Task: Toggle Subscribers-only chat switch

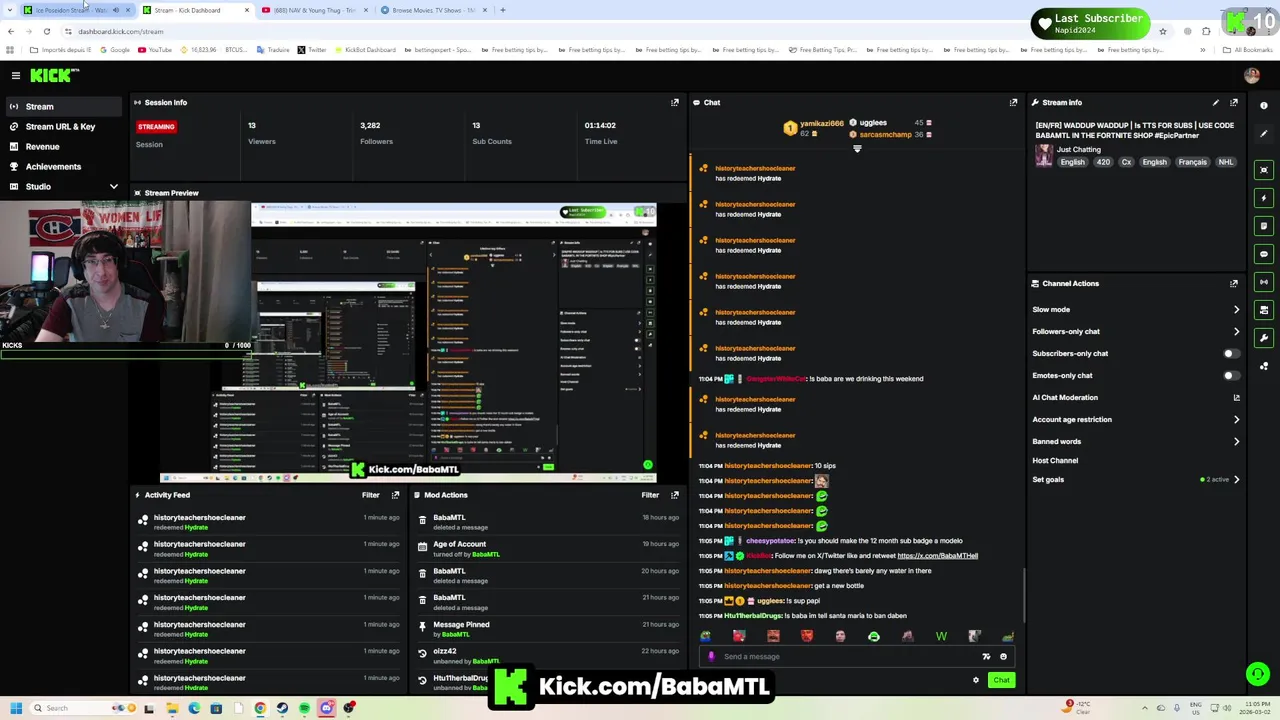Action: click(x=1231, y=353)
